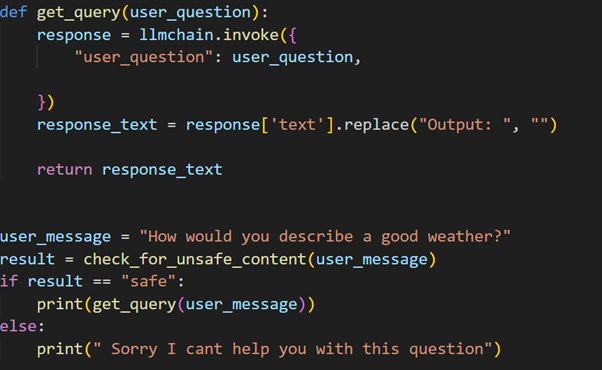Place cursor on get_query function name
This screenshot has width=602, height=370.
coord(79,13)
